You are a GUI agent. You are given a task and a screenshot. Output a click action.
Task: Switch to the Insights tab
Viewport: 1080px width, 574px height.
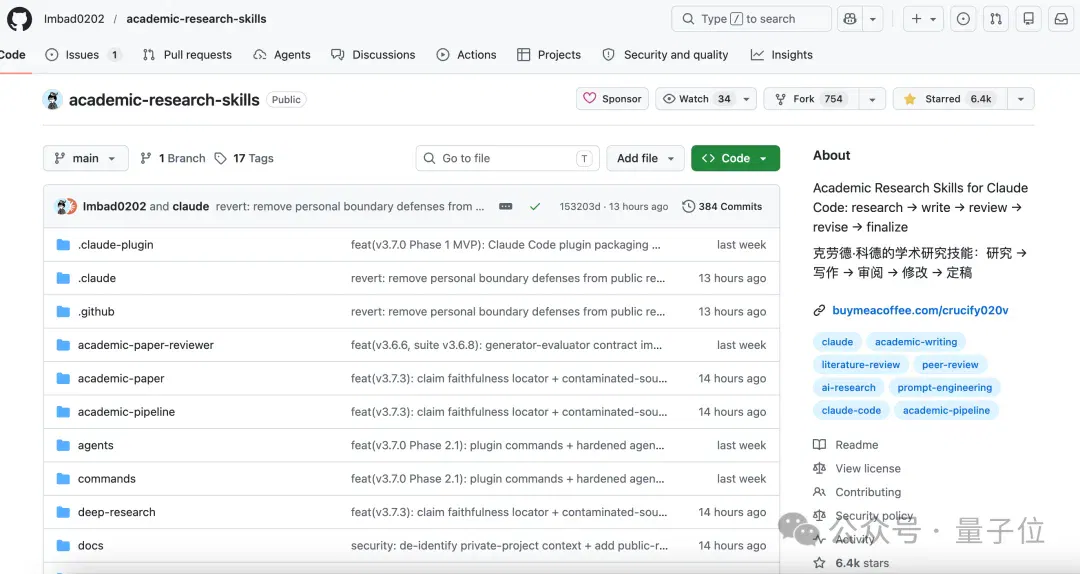coord(782,54)
